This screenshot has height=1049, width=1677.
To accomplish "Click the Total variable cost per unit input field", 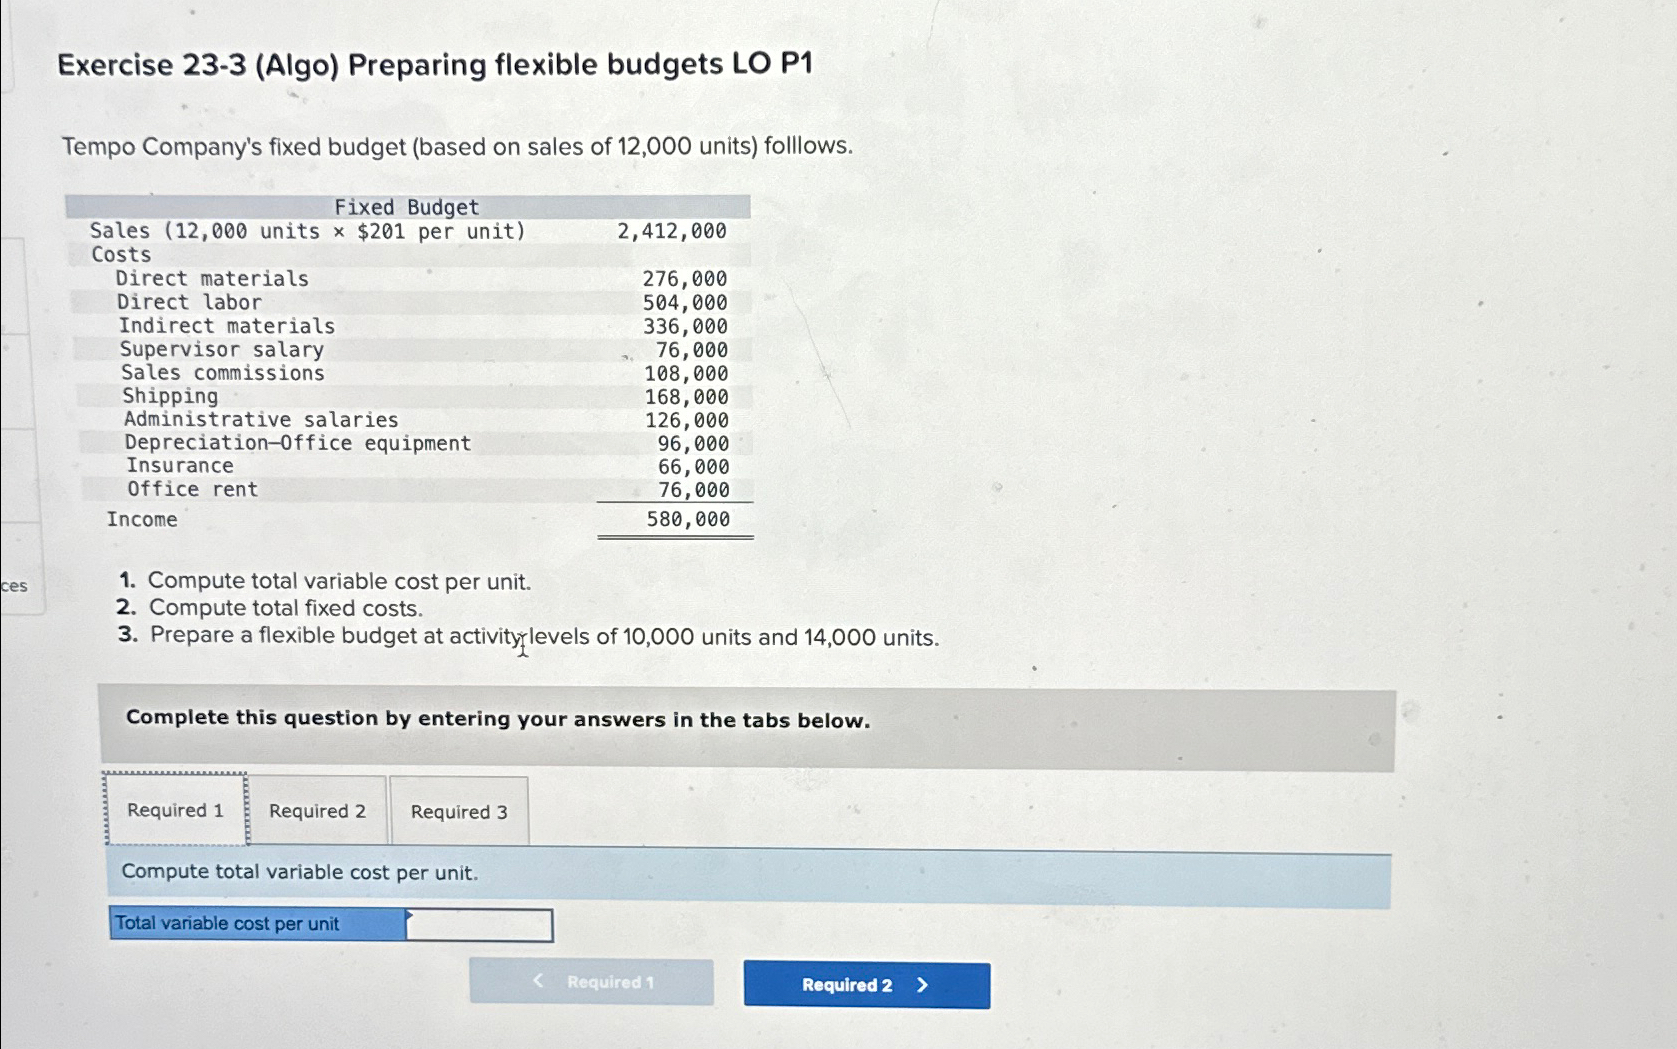I will (479, 925).
